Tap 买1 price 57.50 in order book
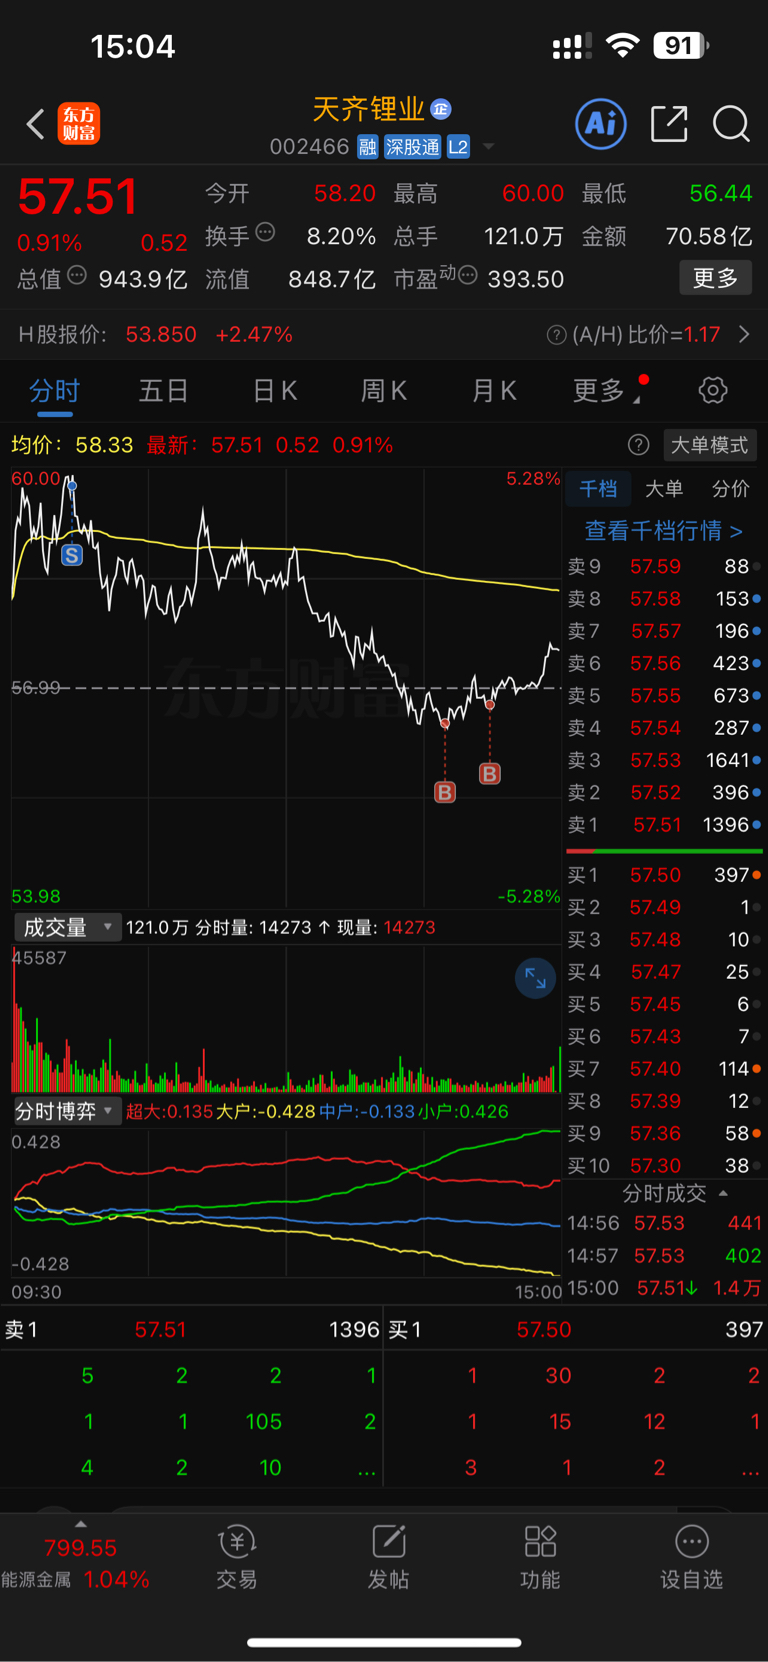Viewport: 768px width, 1662px height. pos(655,875)
